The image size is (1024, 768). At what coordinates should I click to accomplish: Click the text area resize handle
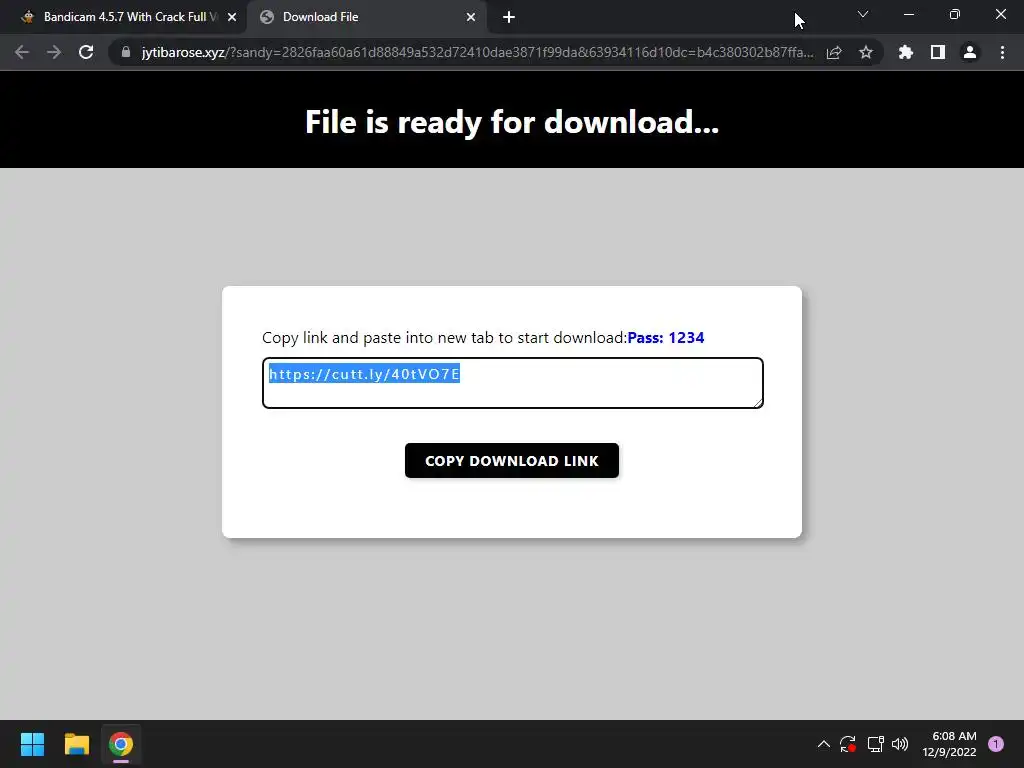(758, 403)
